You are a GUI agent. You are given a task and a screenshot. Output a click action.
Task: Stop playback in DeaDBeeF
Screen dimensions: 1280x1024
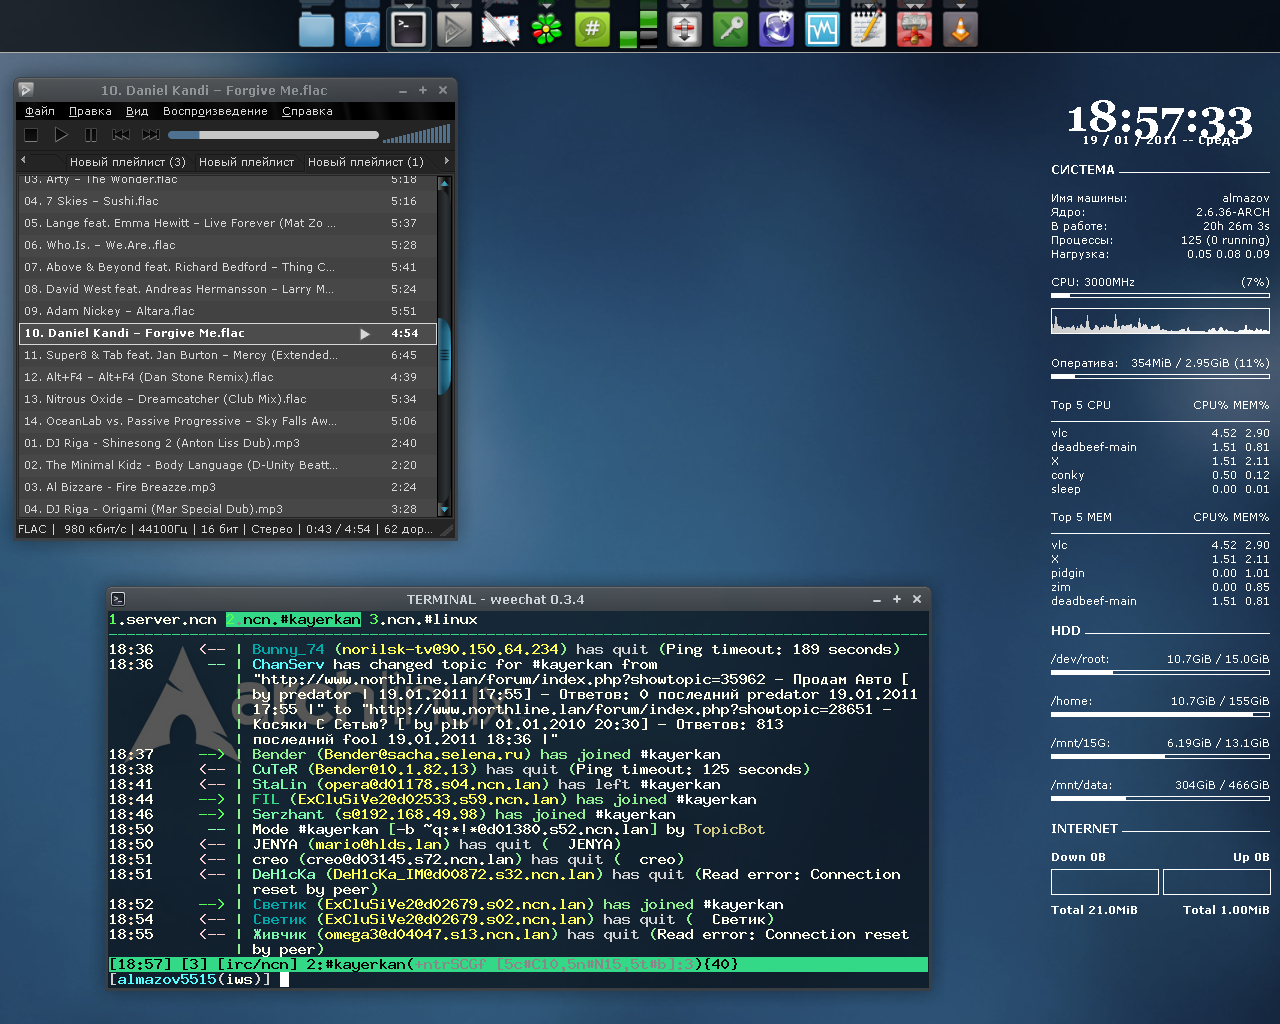point(31,134)
